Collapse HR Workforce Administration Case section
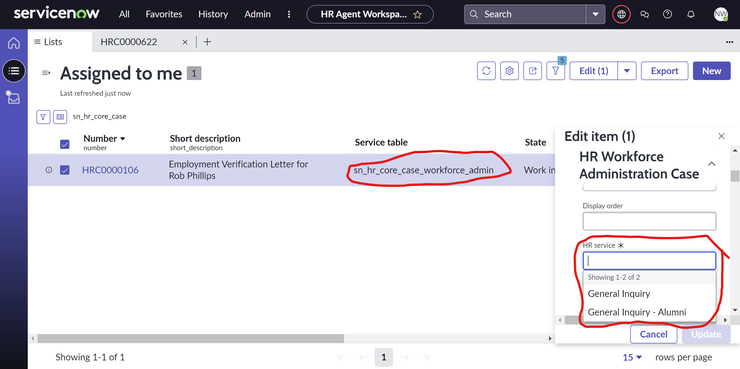This screenshot has height=369, width=740. pyautogui.click(x=712, y=164)
